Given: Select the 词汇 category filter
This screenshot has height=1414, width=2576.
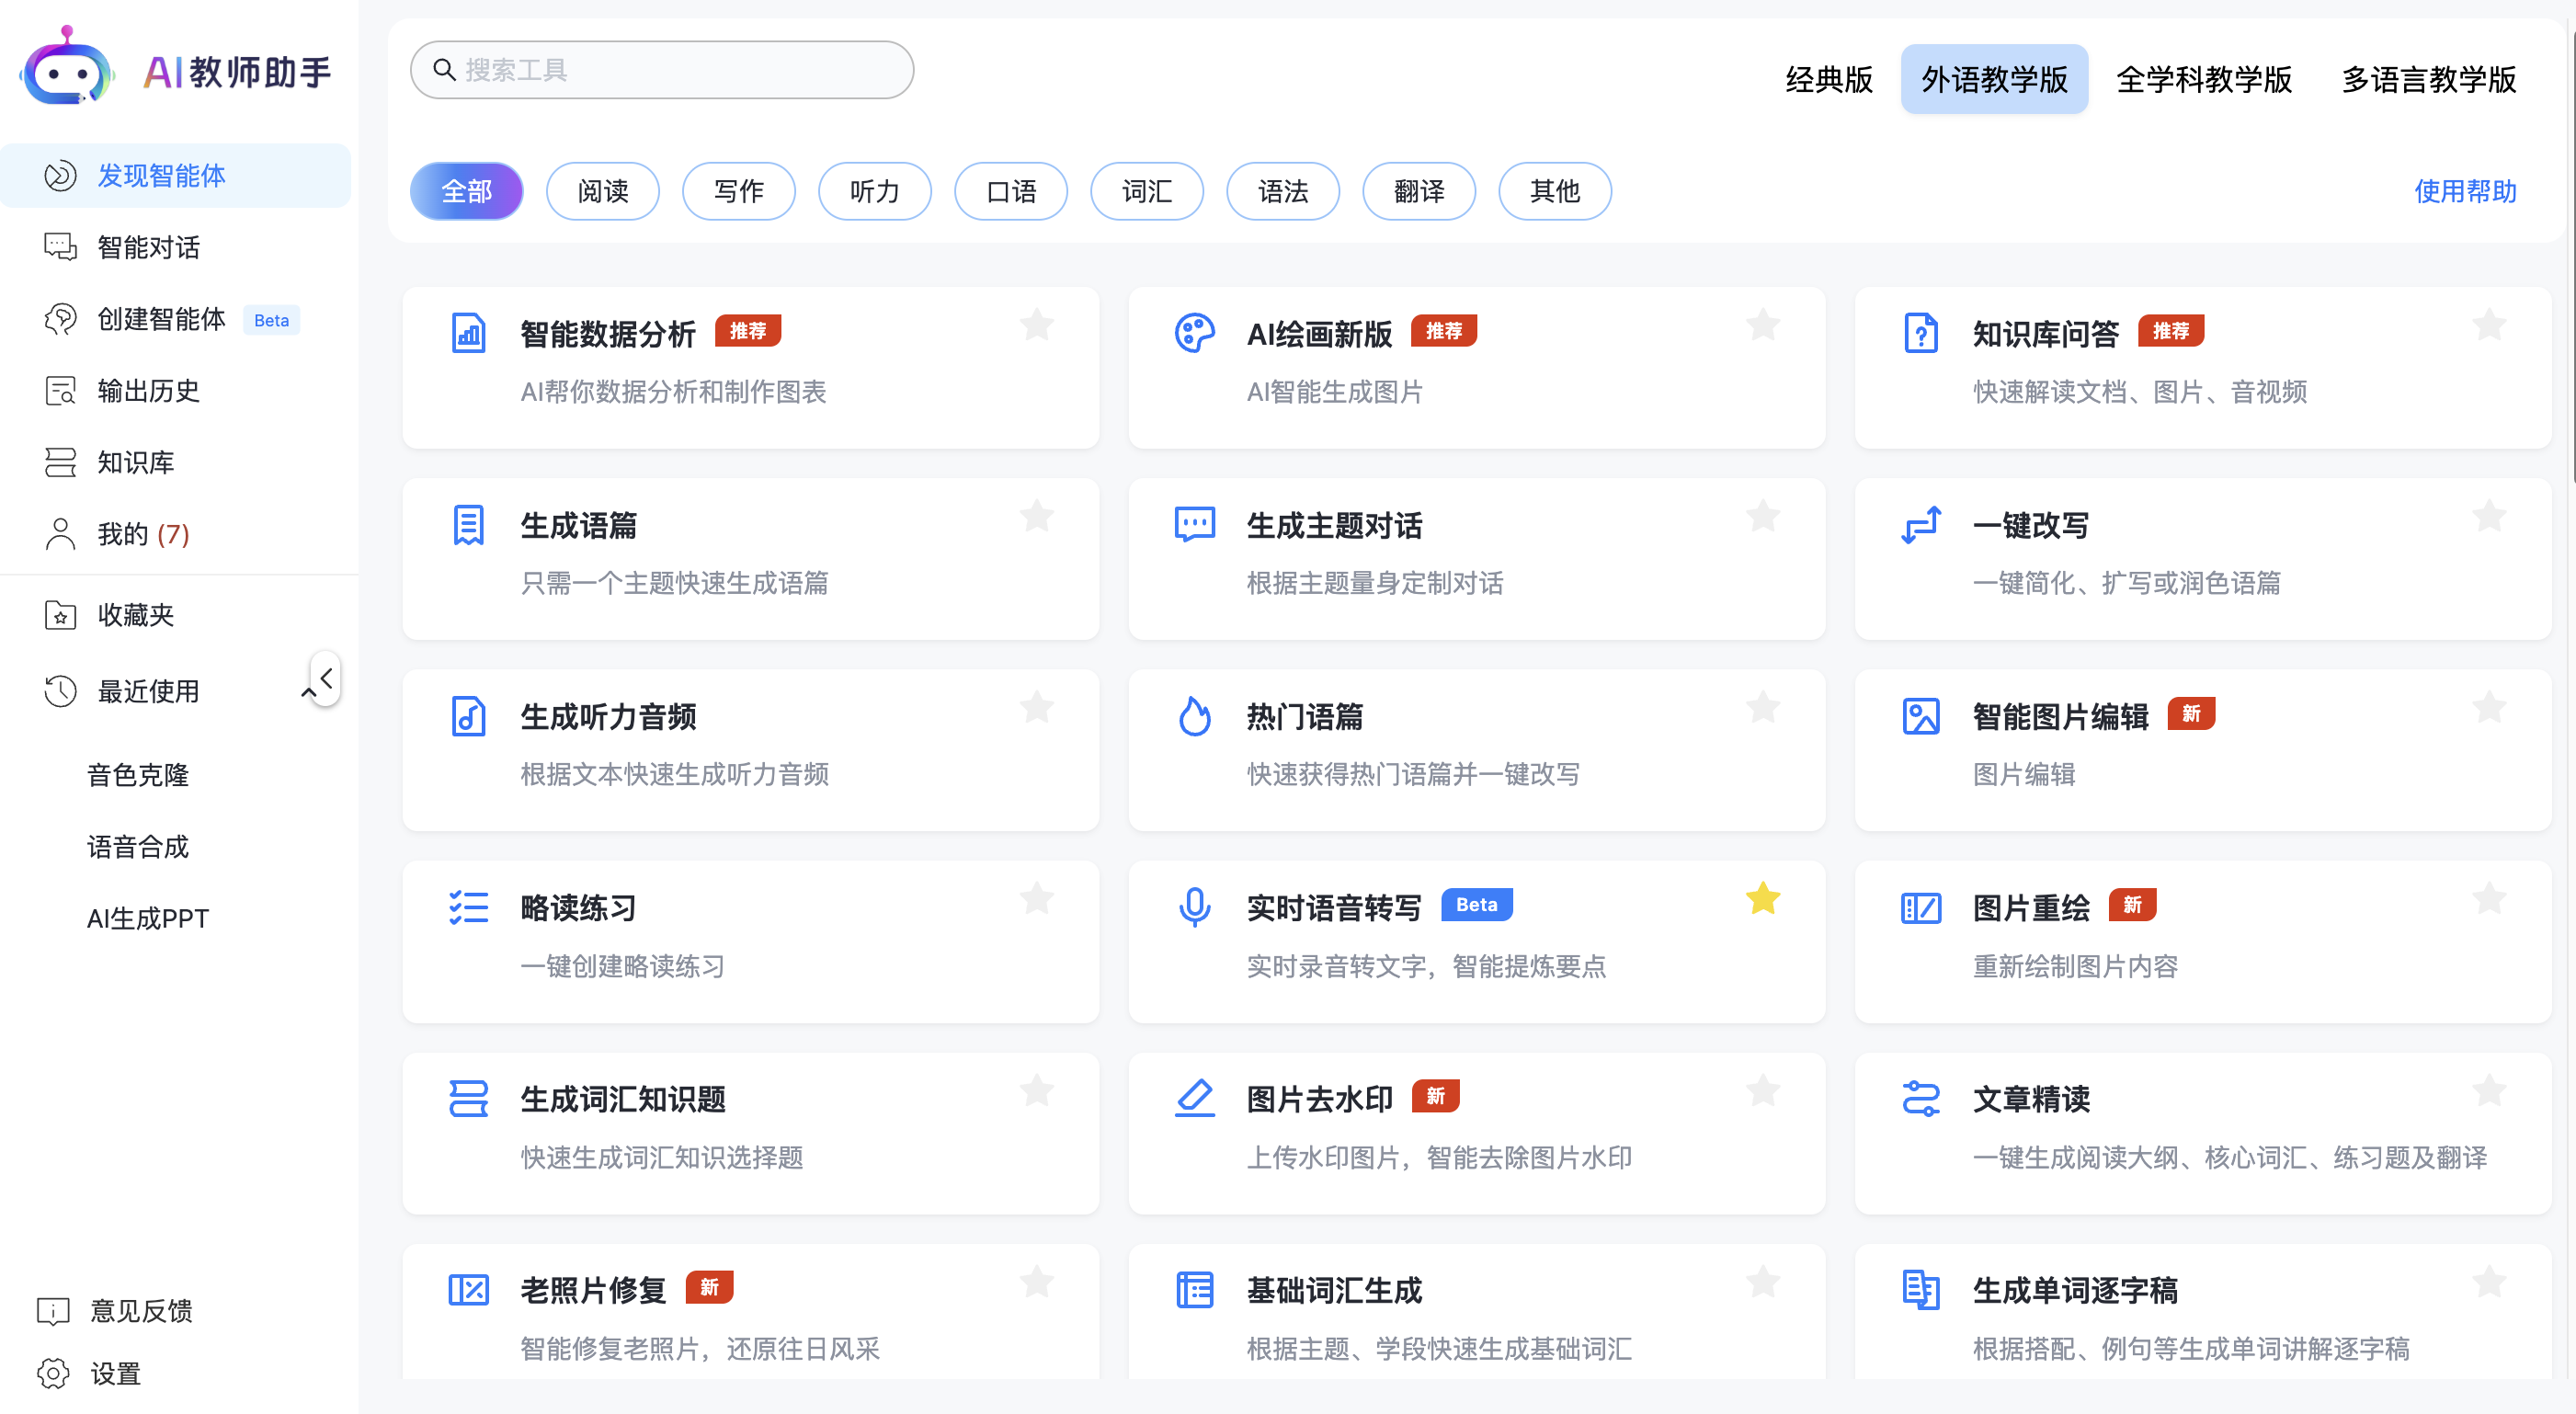Looking at the screenshot, I should click(1146, 191).
